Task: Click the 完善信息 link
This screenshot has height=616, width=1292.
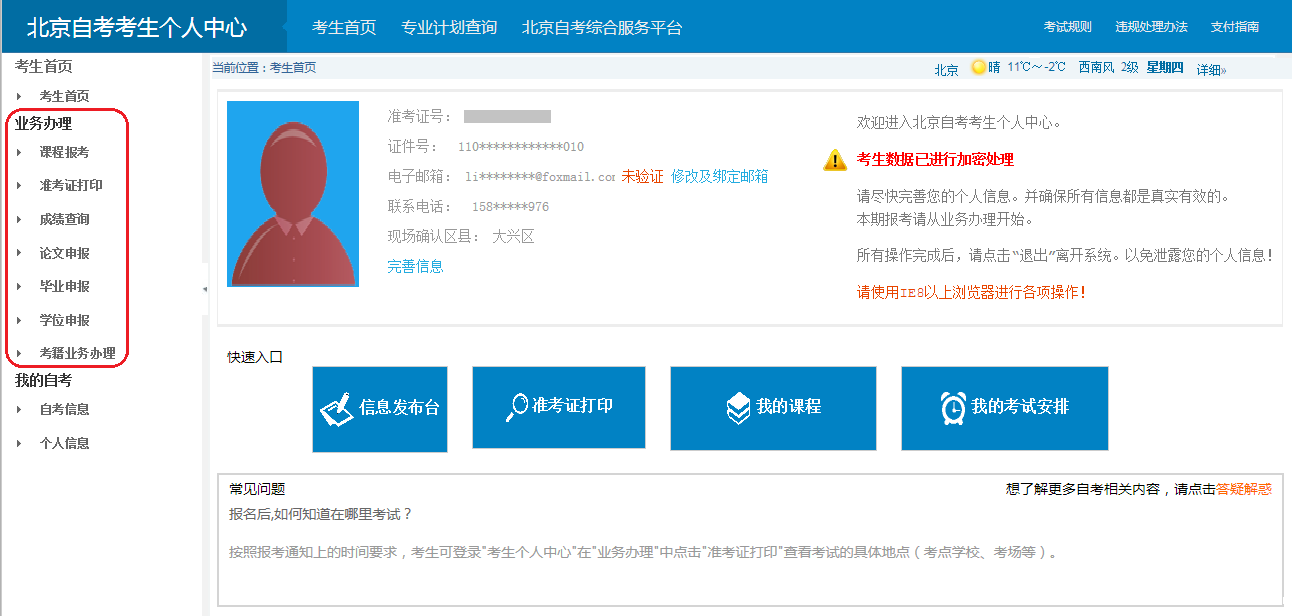Action: 415,266
